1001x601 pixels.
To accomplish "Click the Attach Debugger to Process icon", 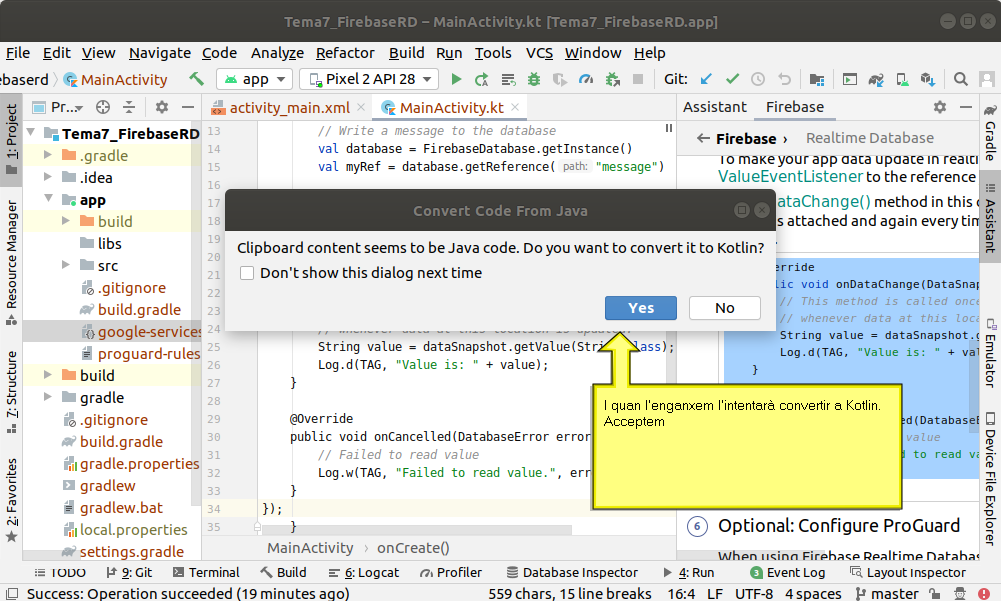I will tap(612, 79).
